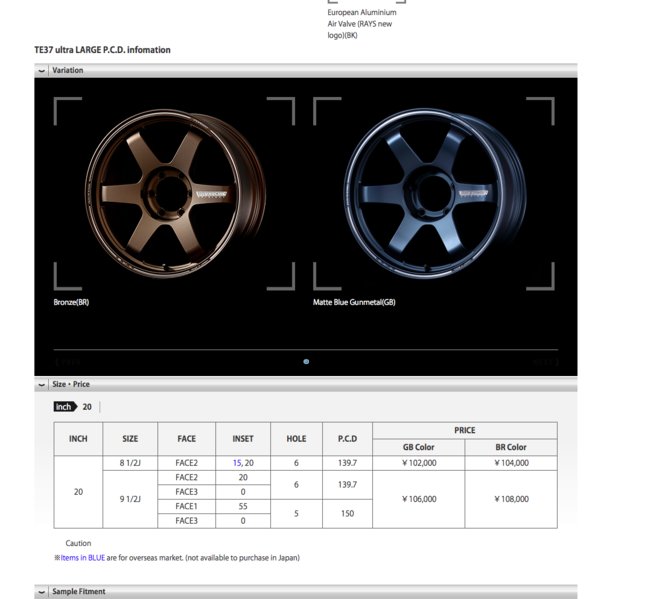Click the P.C.D column header
The image size is (668, 599).
(x=347, y=439)
